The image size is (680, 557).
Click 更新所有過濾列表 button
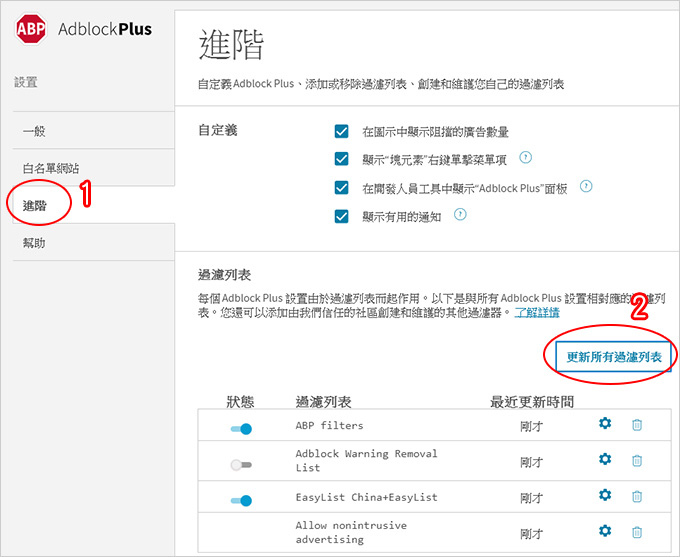(614, 357)
